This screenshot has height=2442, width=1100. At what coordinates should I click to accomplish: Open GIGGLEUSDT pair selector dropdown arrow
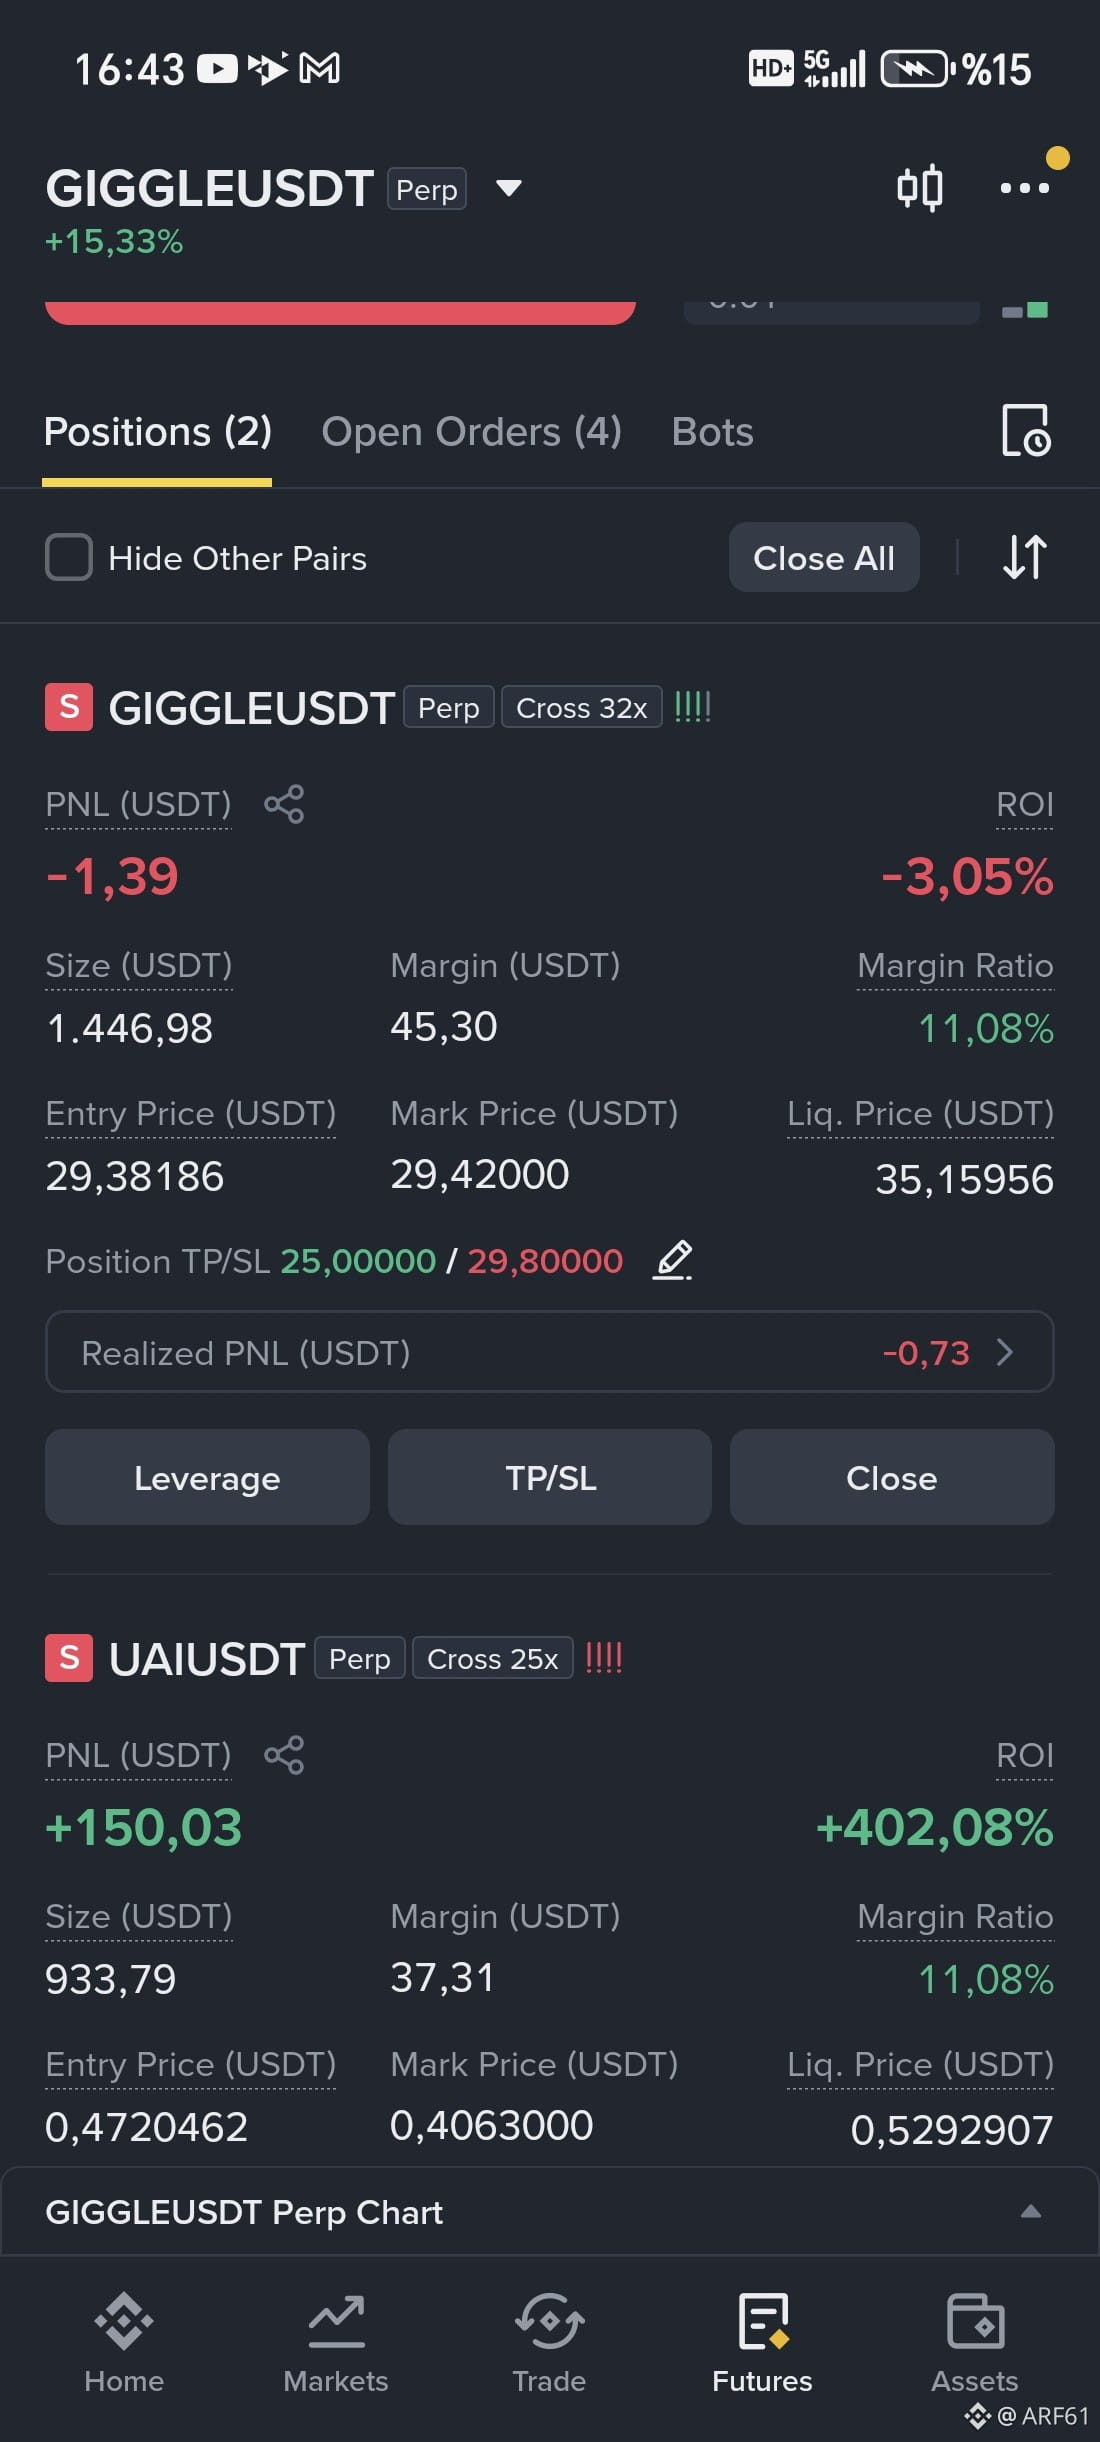509,188
